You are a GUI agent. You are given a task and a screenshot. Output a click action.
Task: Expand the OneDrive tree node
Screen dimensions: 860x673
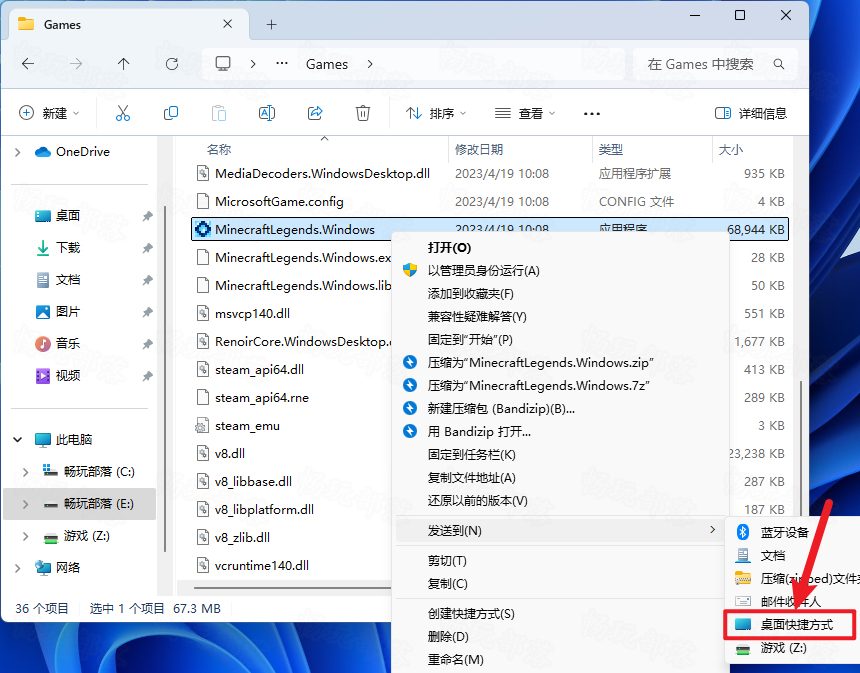[18, 152]
